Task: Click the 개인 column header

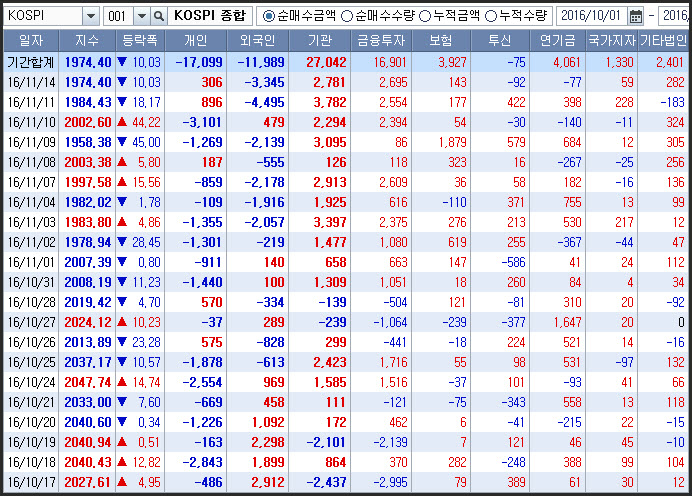Action: point(196,41)
